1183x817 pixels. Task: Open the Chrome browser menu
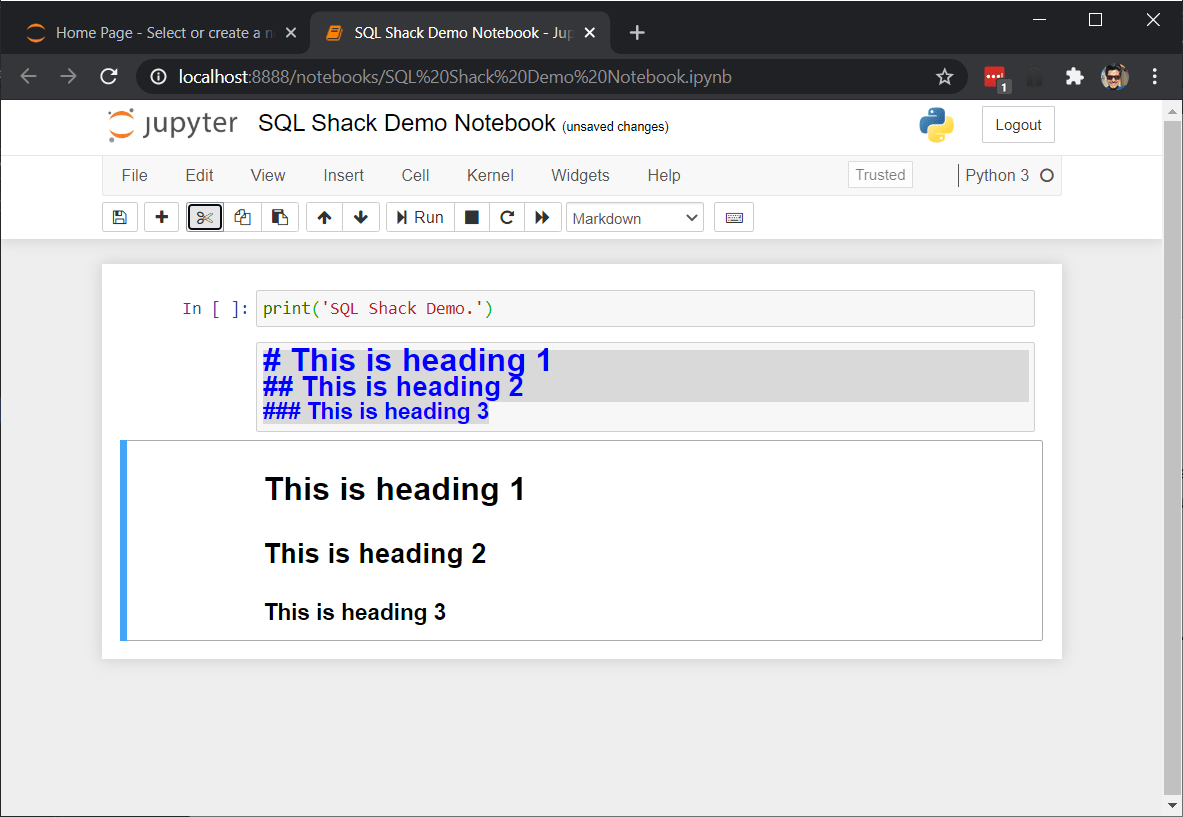[x=1155, y=76]
